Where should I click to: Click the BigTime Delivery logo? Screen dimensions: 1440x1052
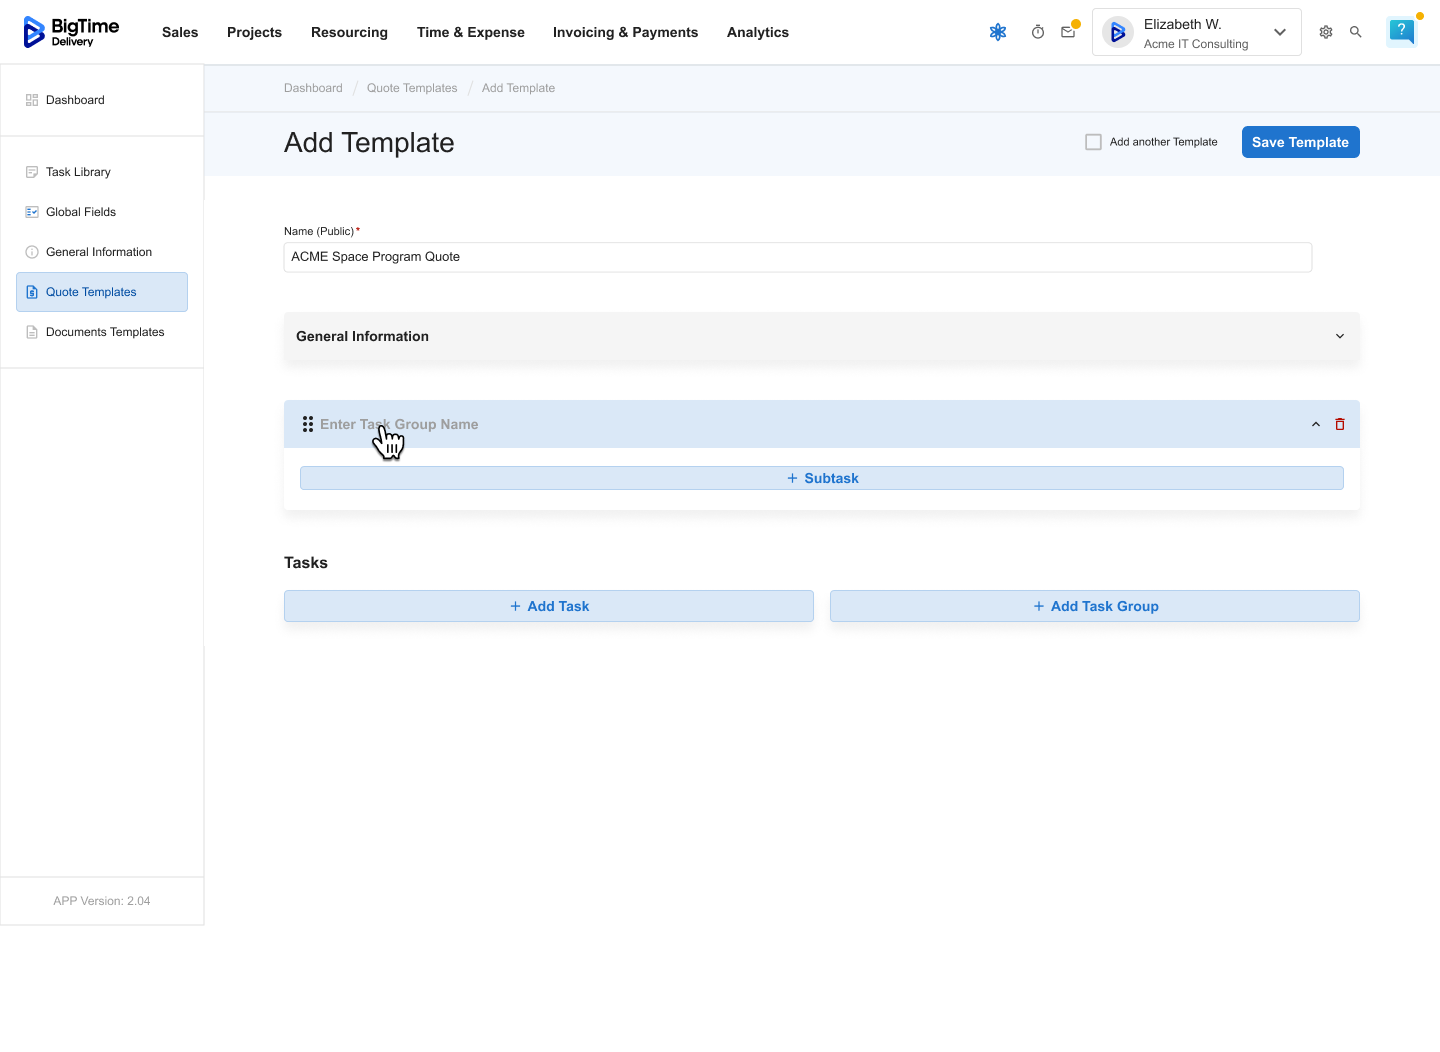click(71, 32)
